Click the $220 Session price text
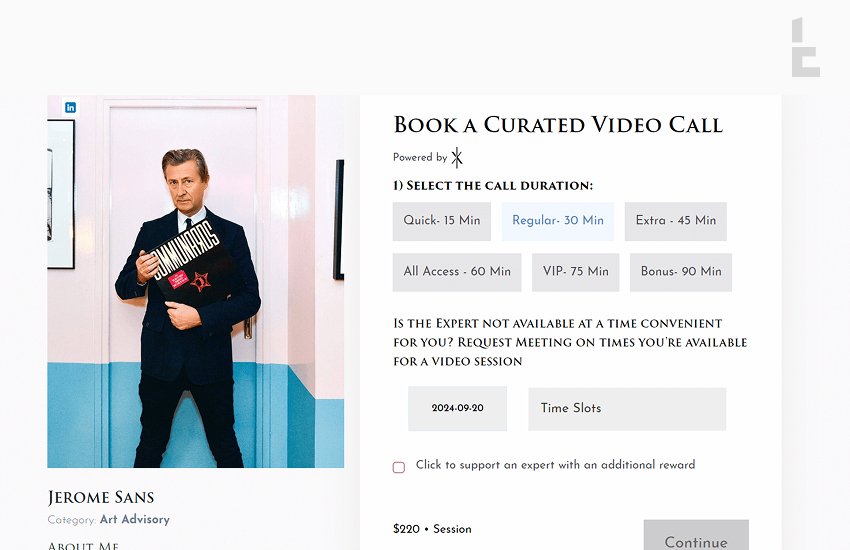Image resolution: width=850 pixels, height=550 pixels. point(432,529)
